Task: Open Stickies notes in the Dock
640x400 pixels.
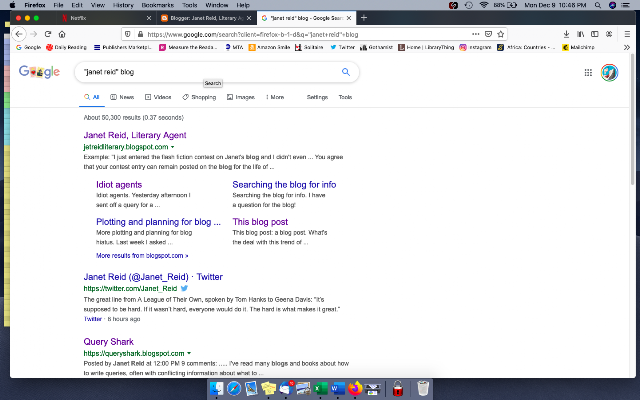Action: (x=268, y=388)
